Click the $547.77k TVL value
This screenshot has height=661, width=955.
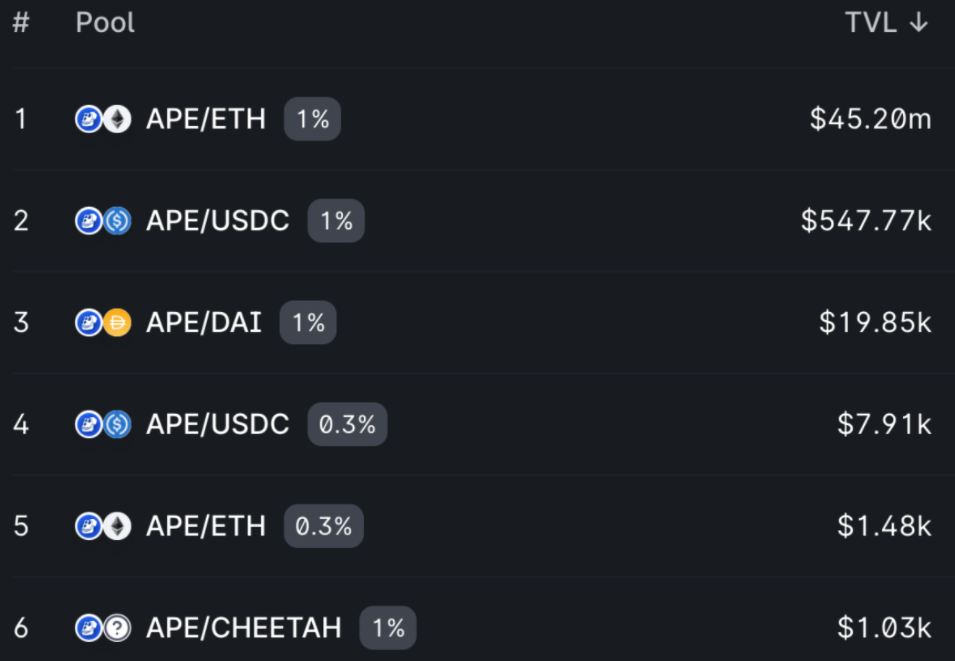[866, 221]
